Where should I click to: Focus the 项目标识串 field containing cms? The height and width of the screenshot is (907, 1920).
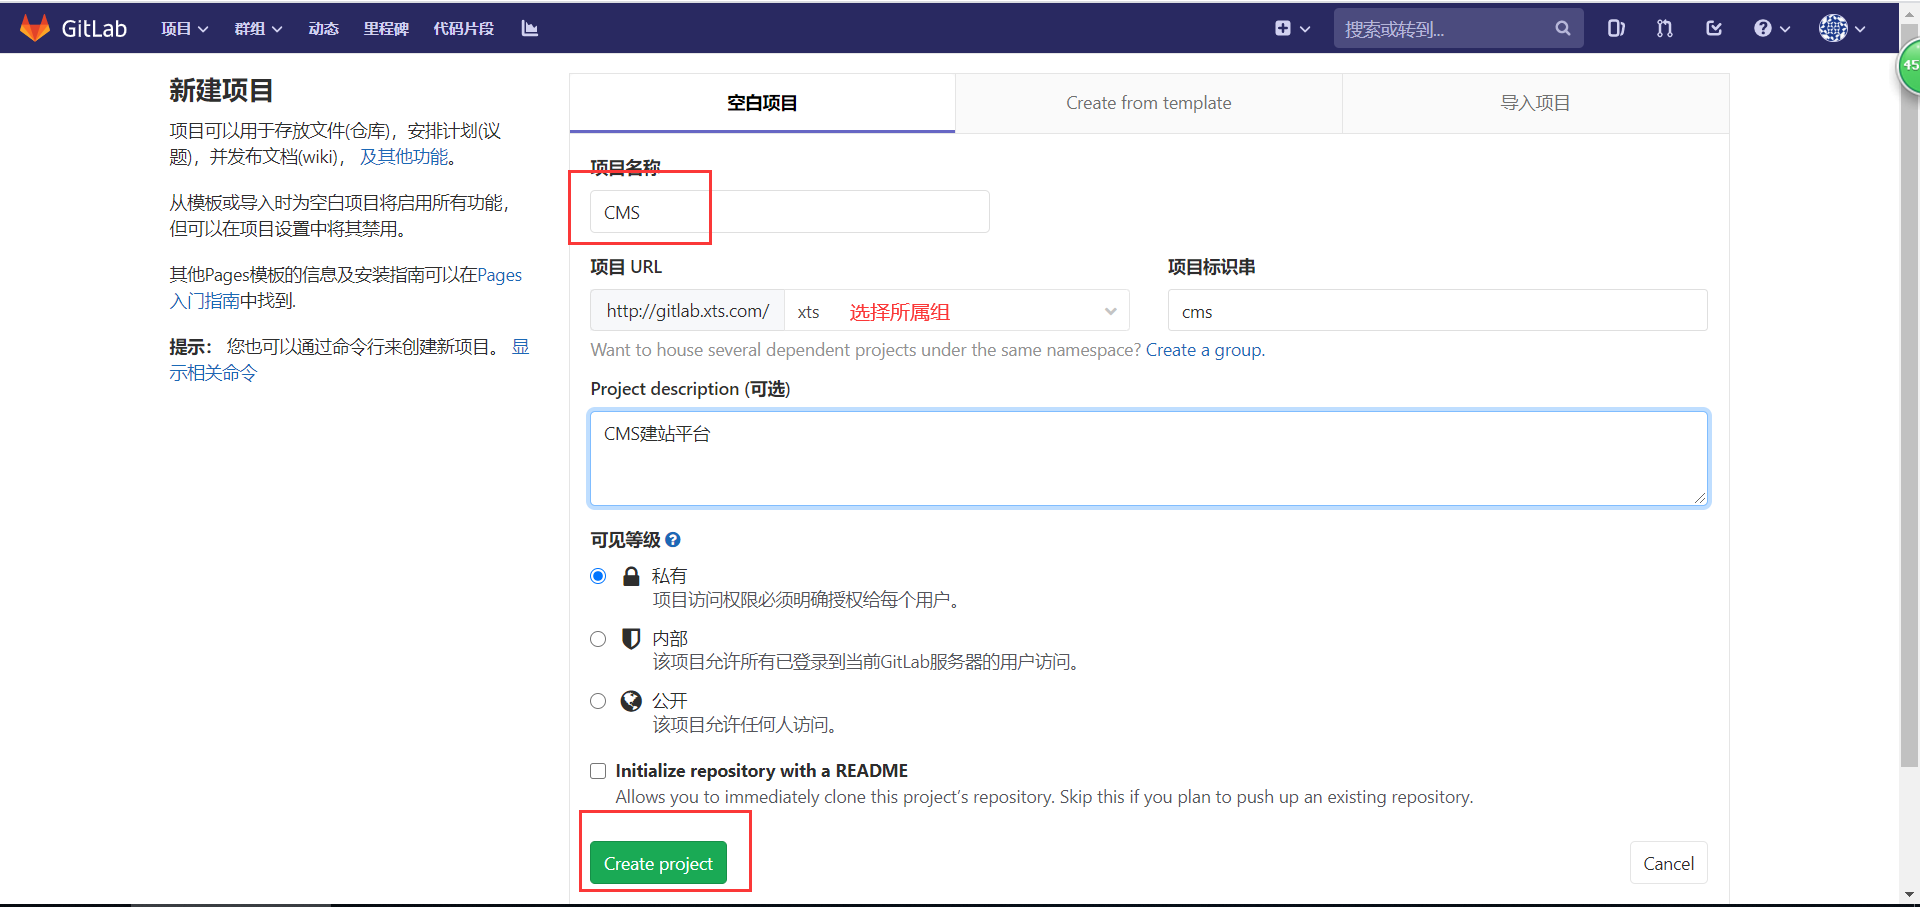[1437, 311]
